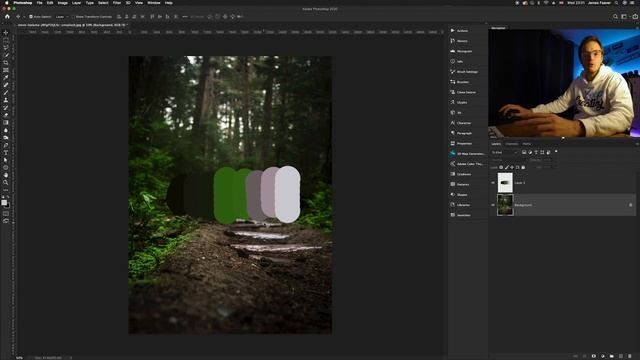Image resolution: width=640 pixels, height=360 pixels.
Task: Toggle Show Transform Controls checkbox
Action: [73, 17]
